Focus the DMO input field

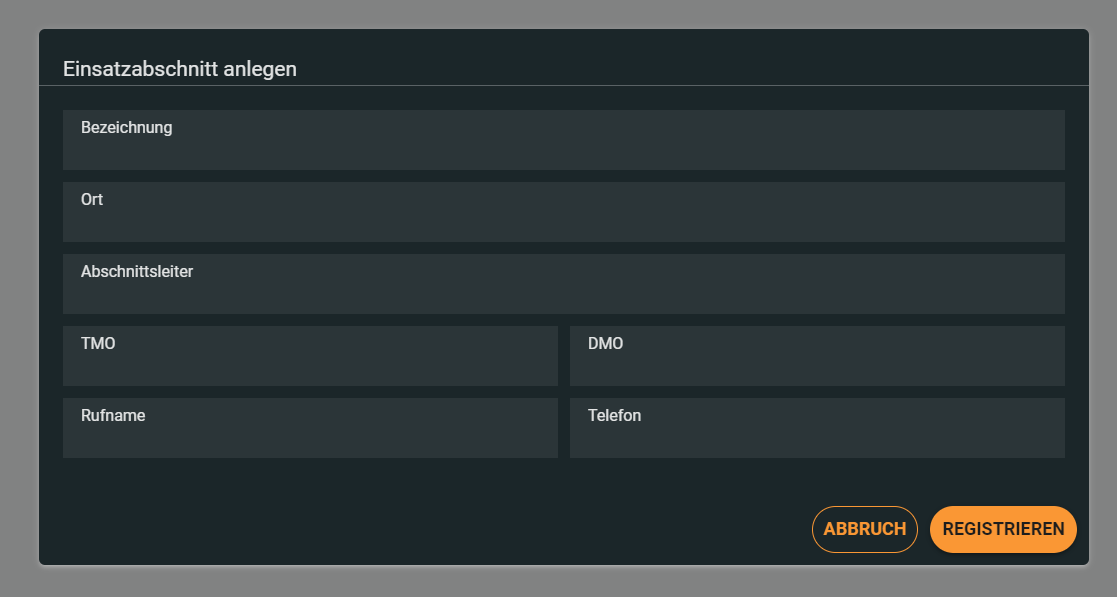coord(817,364)
